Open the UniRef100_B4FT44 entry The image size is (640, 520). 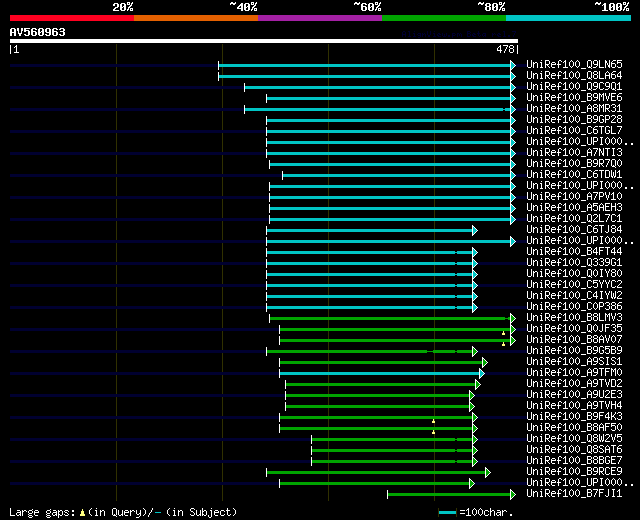574,252
